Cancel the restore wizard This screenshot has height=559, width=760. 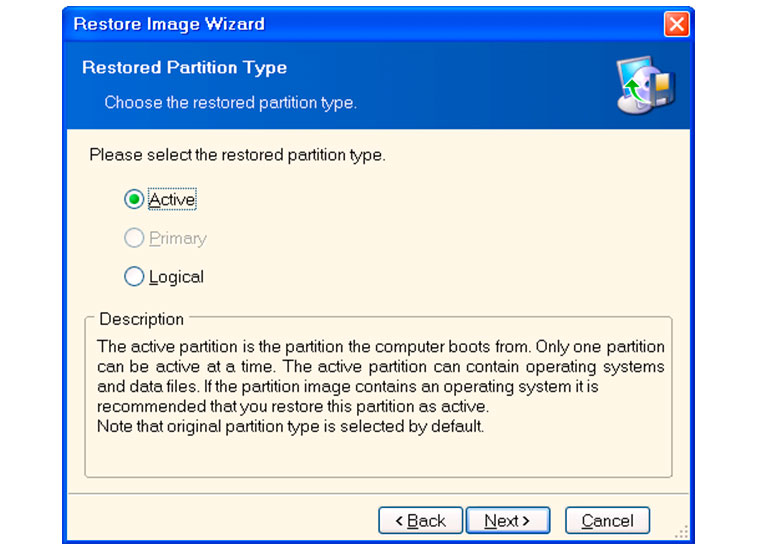pos(607,521)
